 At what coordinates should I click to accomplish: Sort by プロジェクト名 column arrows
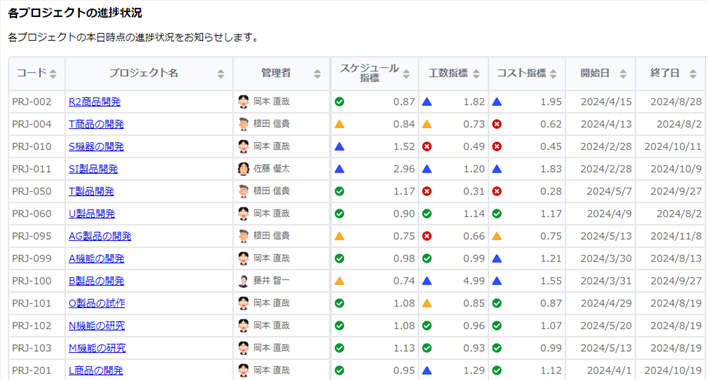[x=221, y=74]
